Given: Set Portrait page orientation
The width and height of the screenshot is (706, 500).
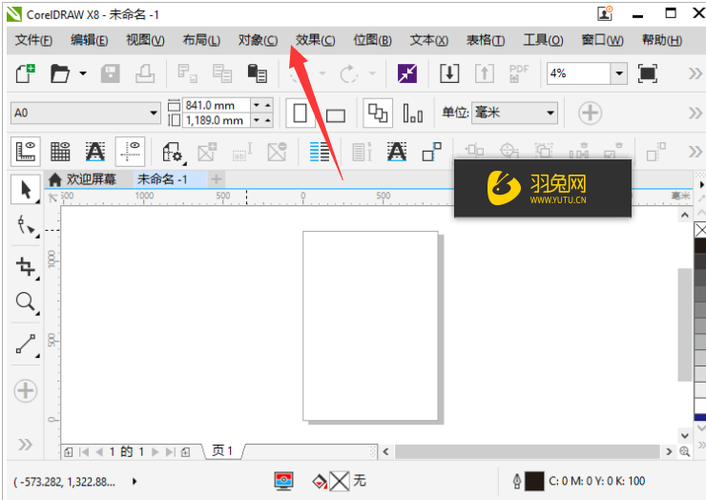Looking at the screenshot, I should click(300, 113).
